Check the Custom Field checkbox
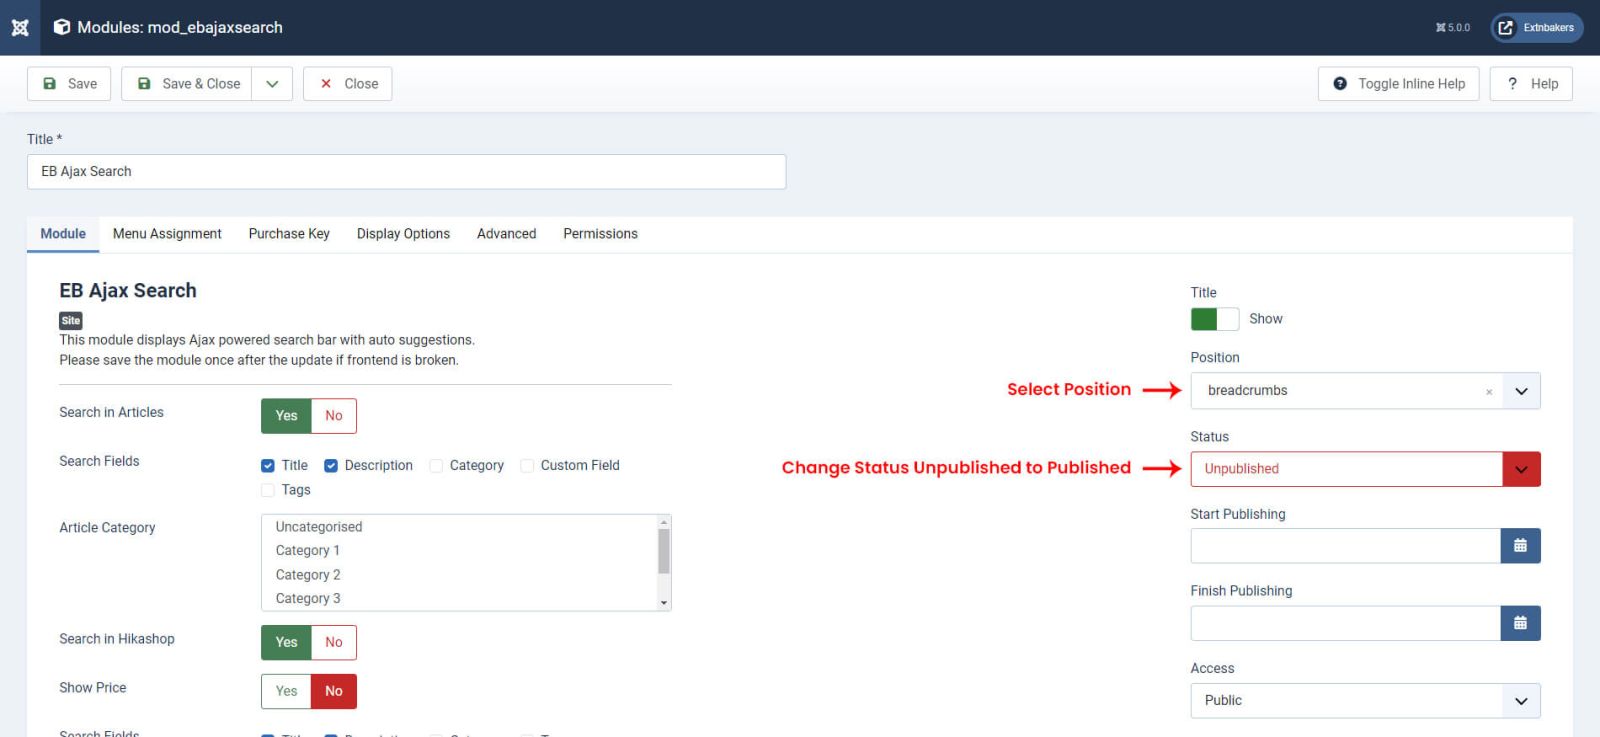The image size is (1600, 737). pos(527,466)
